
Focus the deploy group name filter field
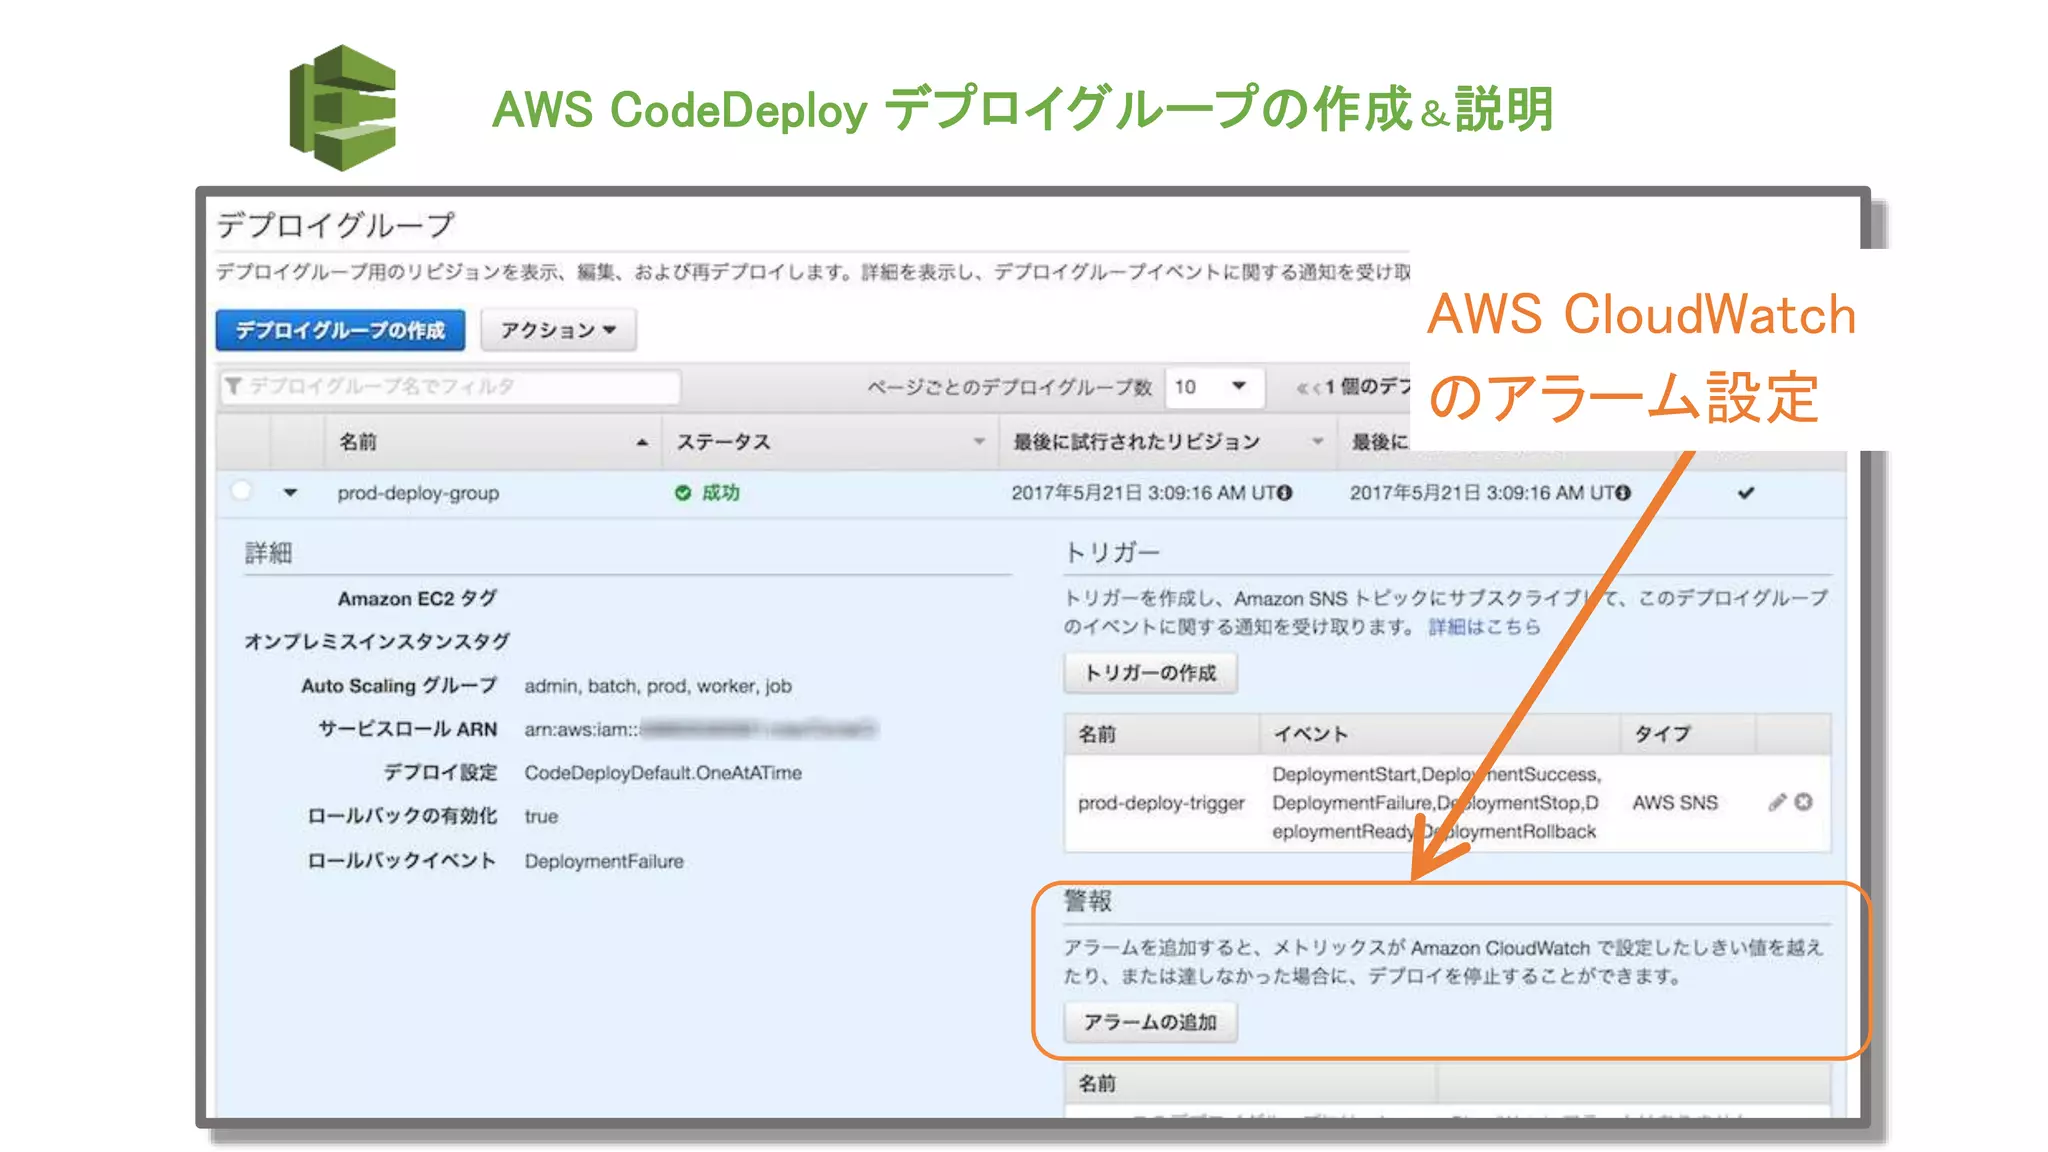pos(450,387)
